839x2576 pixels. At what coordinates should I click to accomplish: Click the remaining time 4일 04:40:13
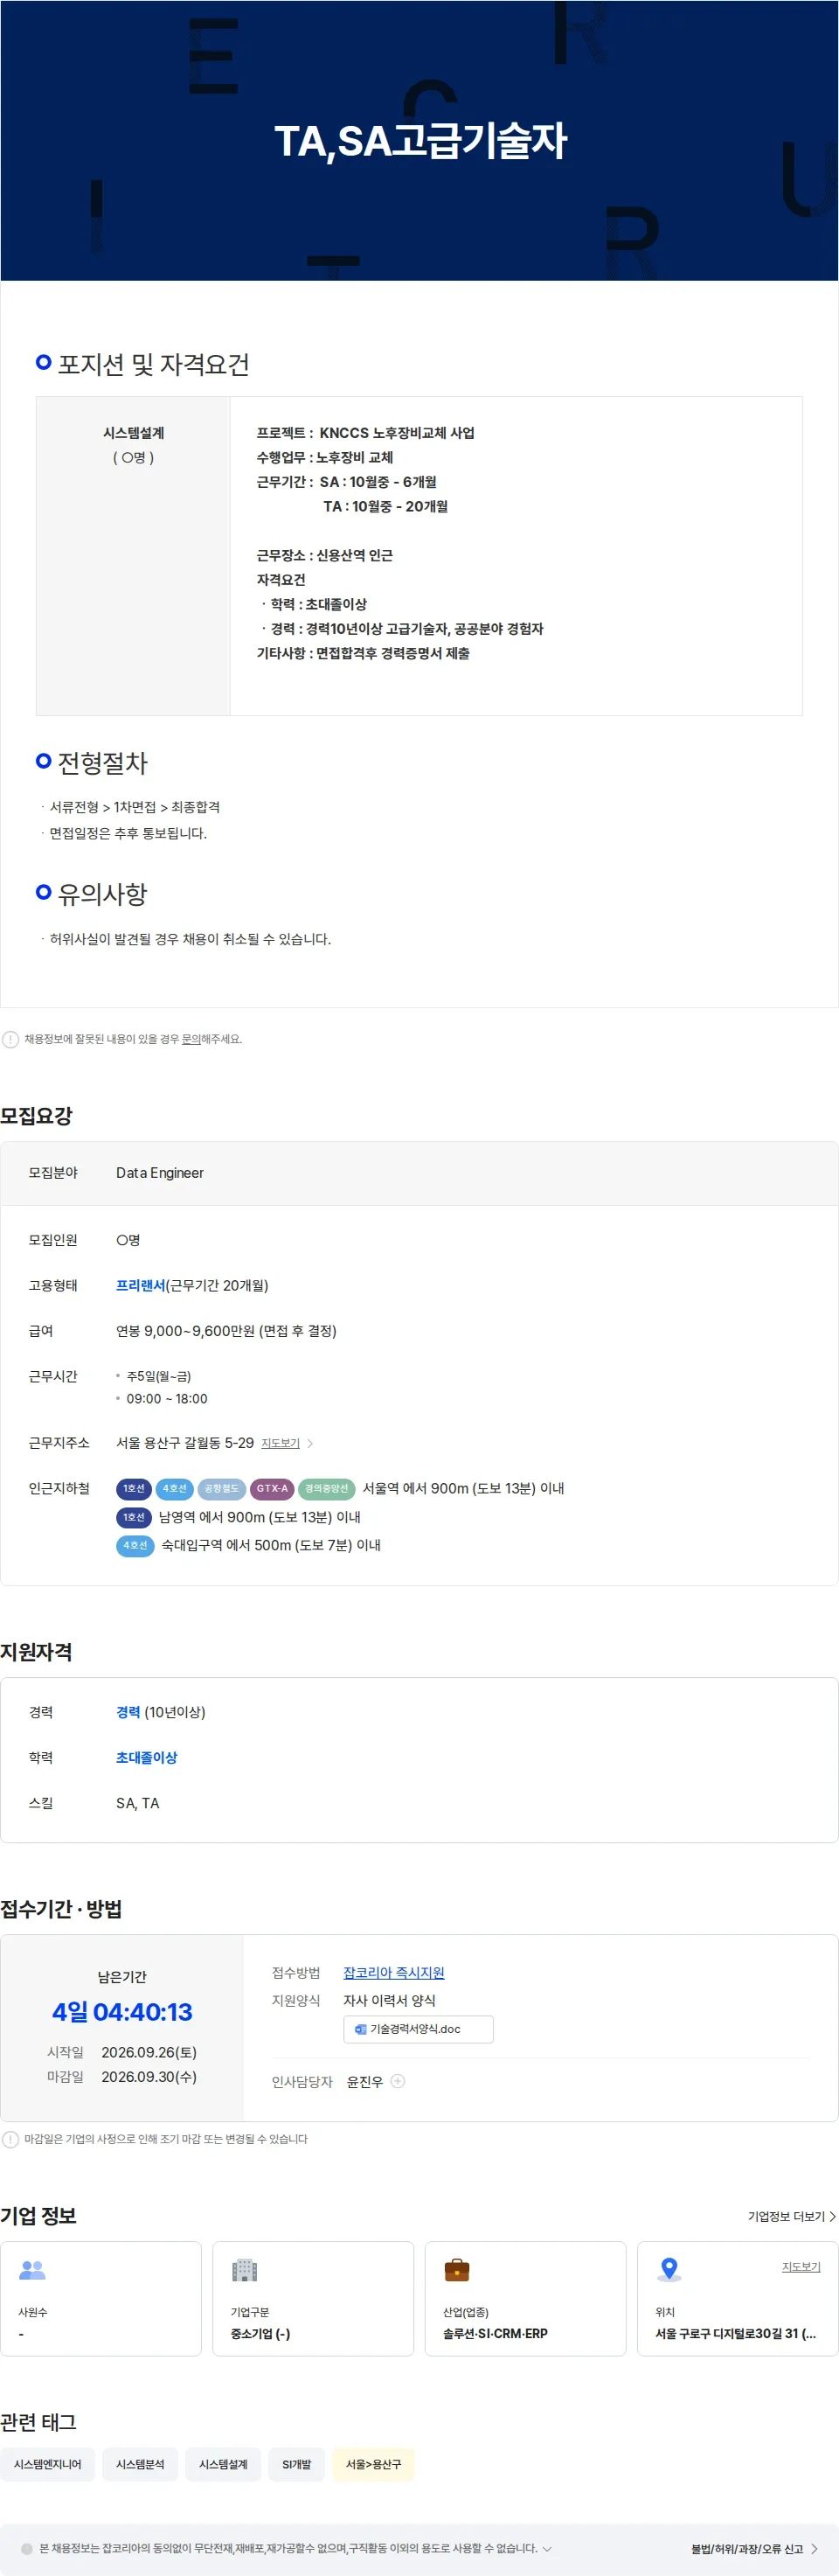point(122,2011)
